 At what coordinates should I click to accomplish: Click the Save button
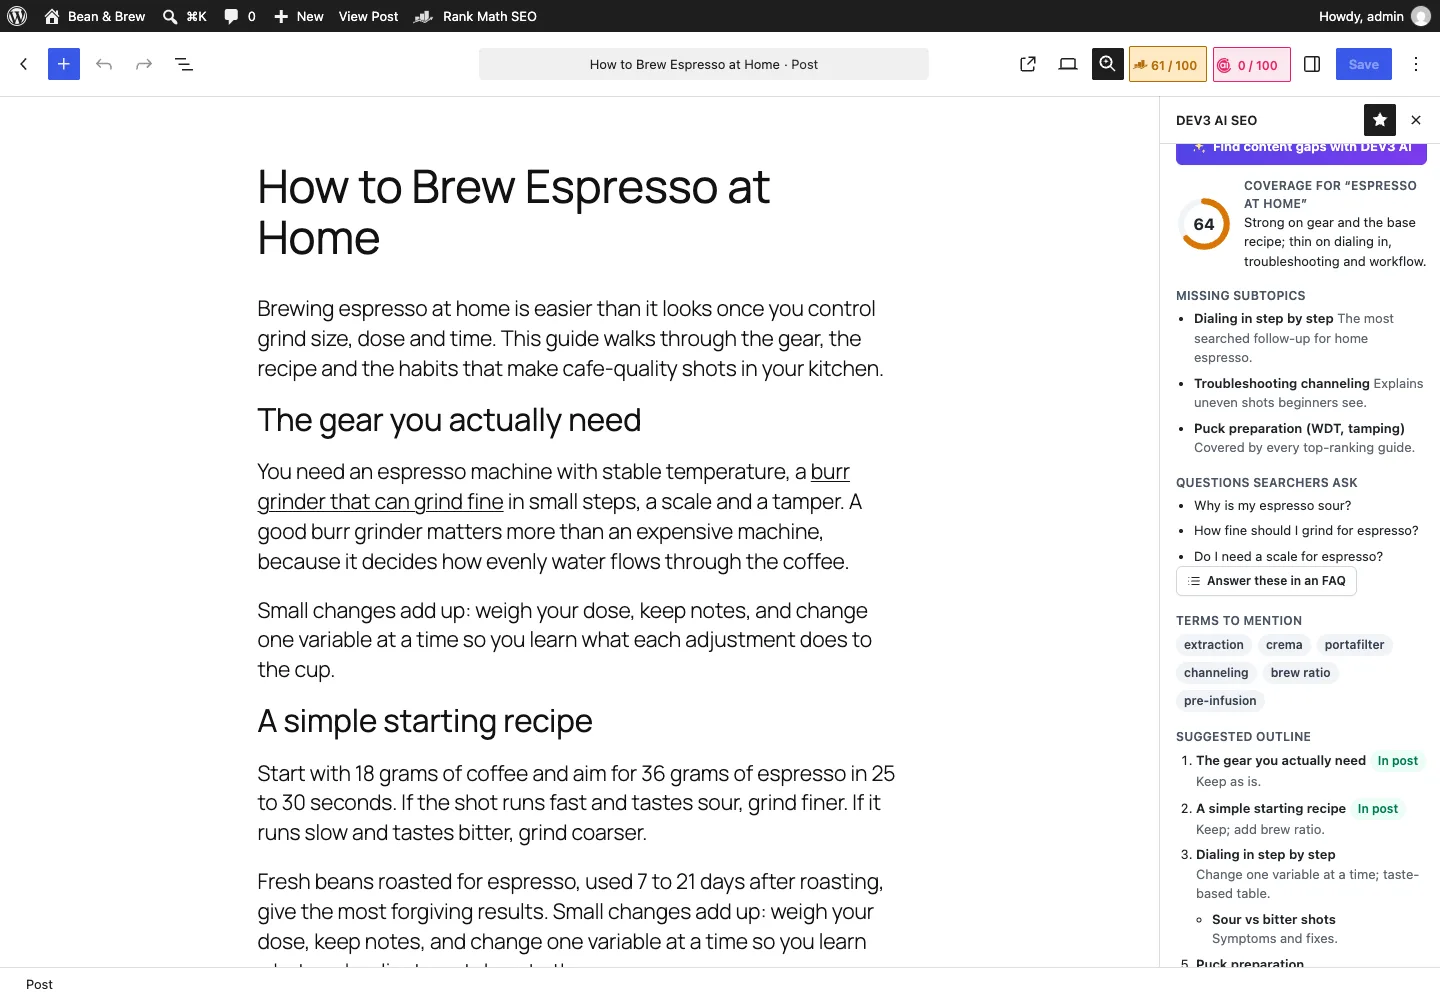click(x=1364, y=64)
